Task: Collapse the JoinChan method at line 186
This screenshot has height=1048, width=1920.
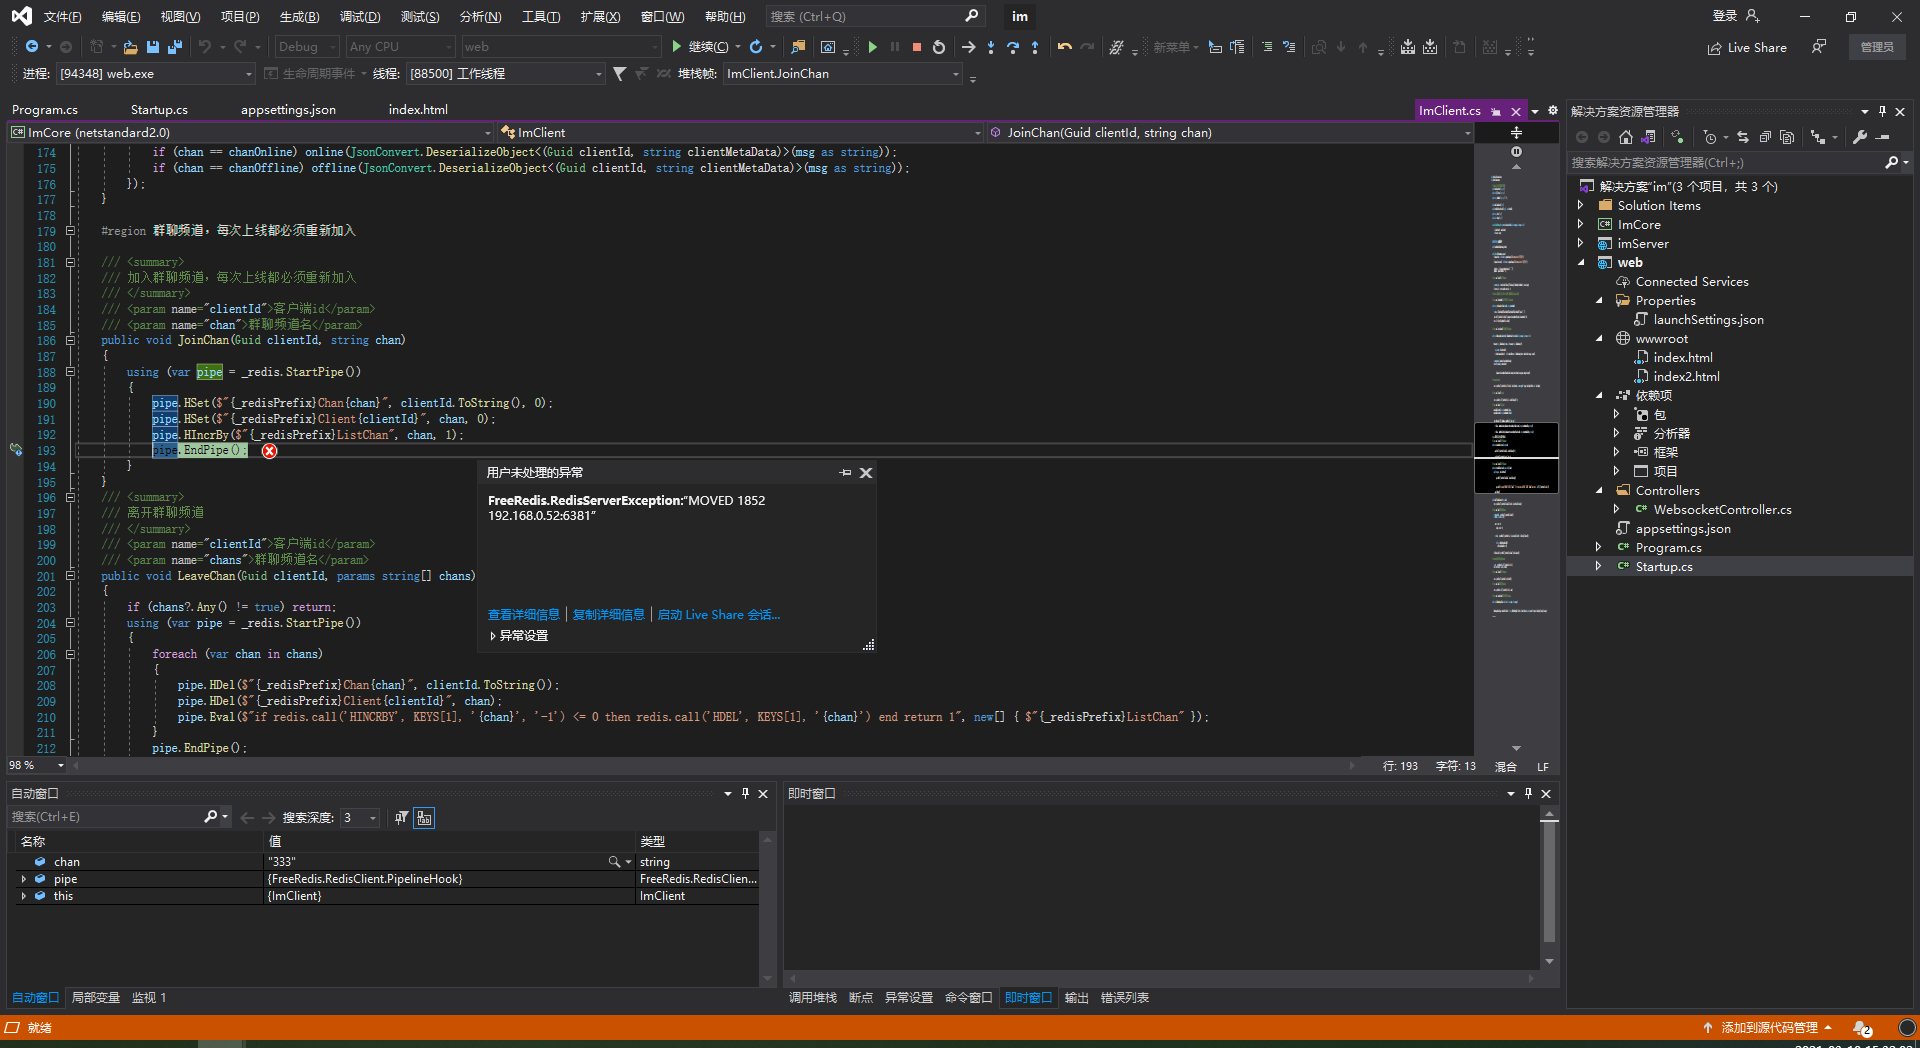Action: tap(70, 341)
